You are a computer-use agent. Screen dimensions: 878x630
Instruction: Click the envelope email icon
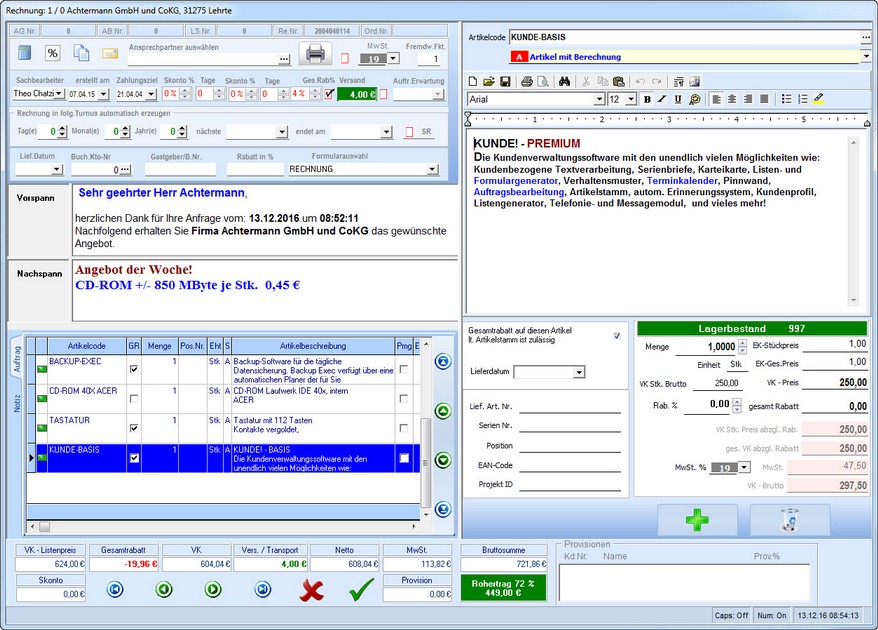click(110, 54)
